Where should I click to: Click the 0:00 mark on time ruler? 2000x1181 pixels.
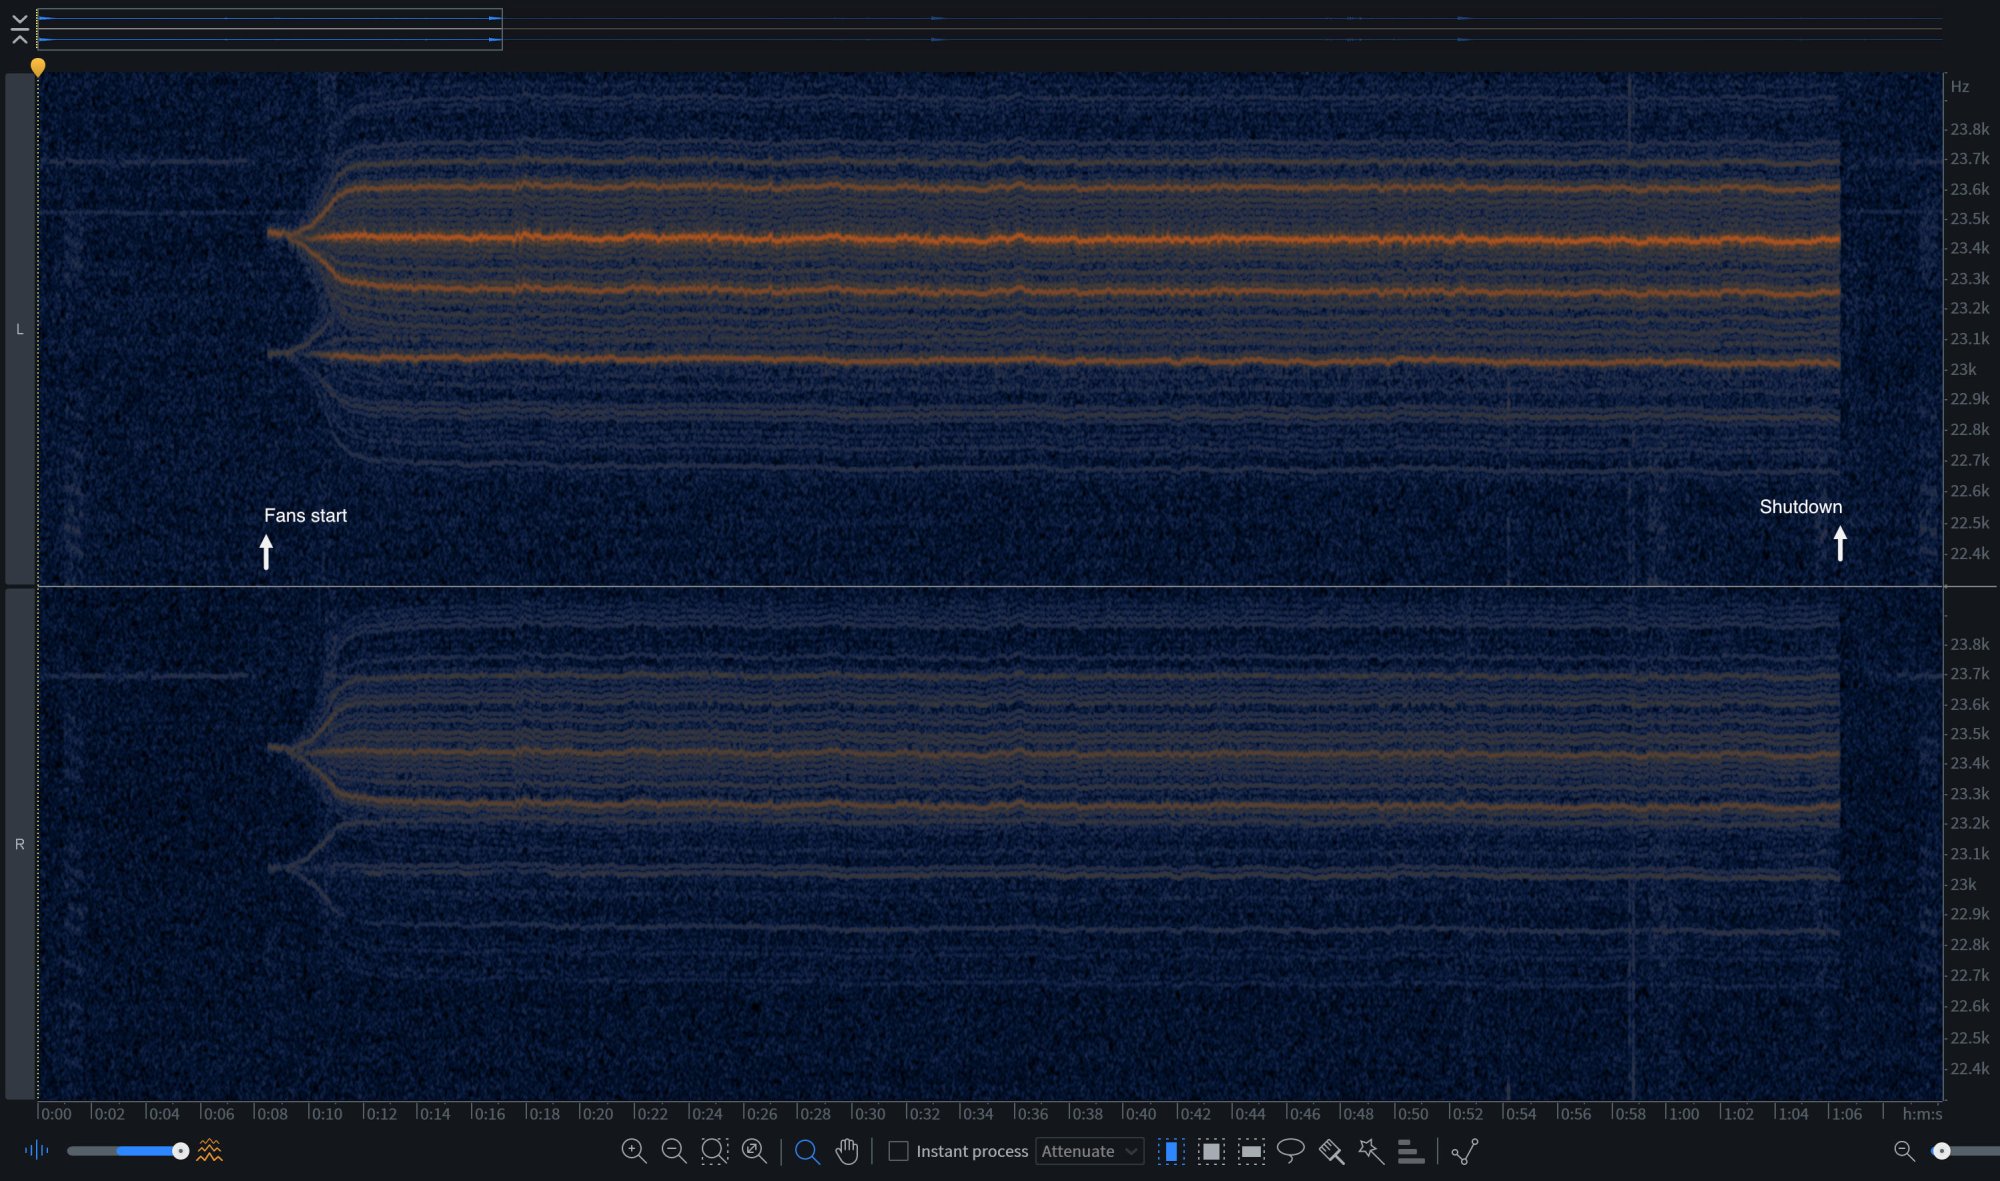(x=55, y=1113)
